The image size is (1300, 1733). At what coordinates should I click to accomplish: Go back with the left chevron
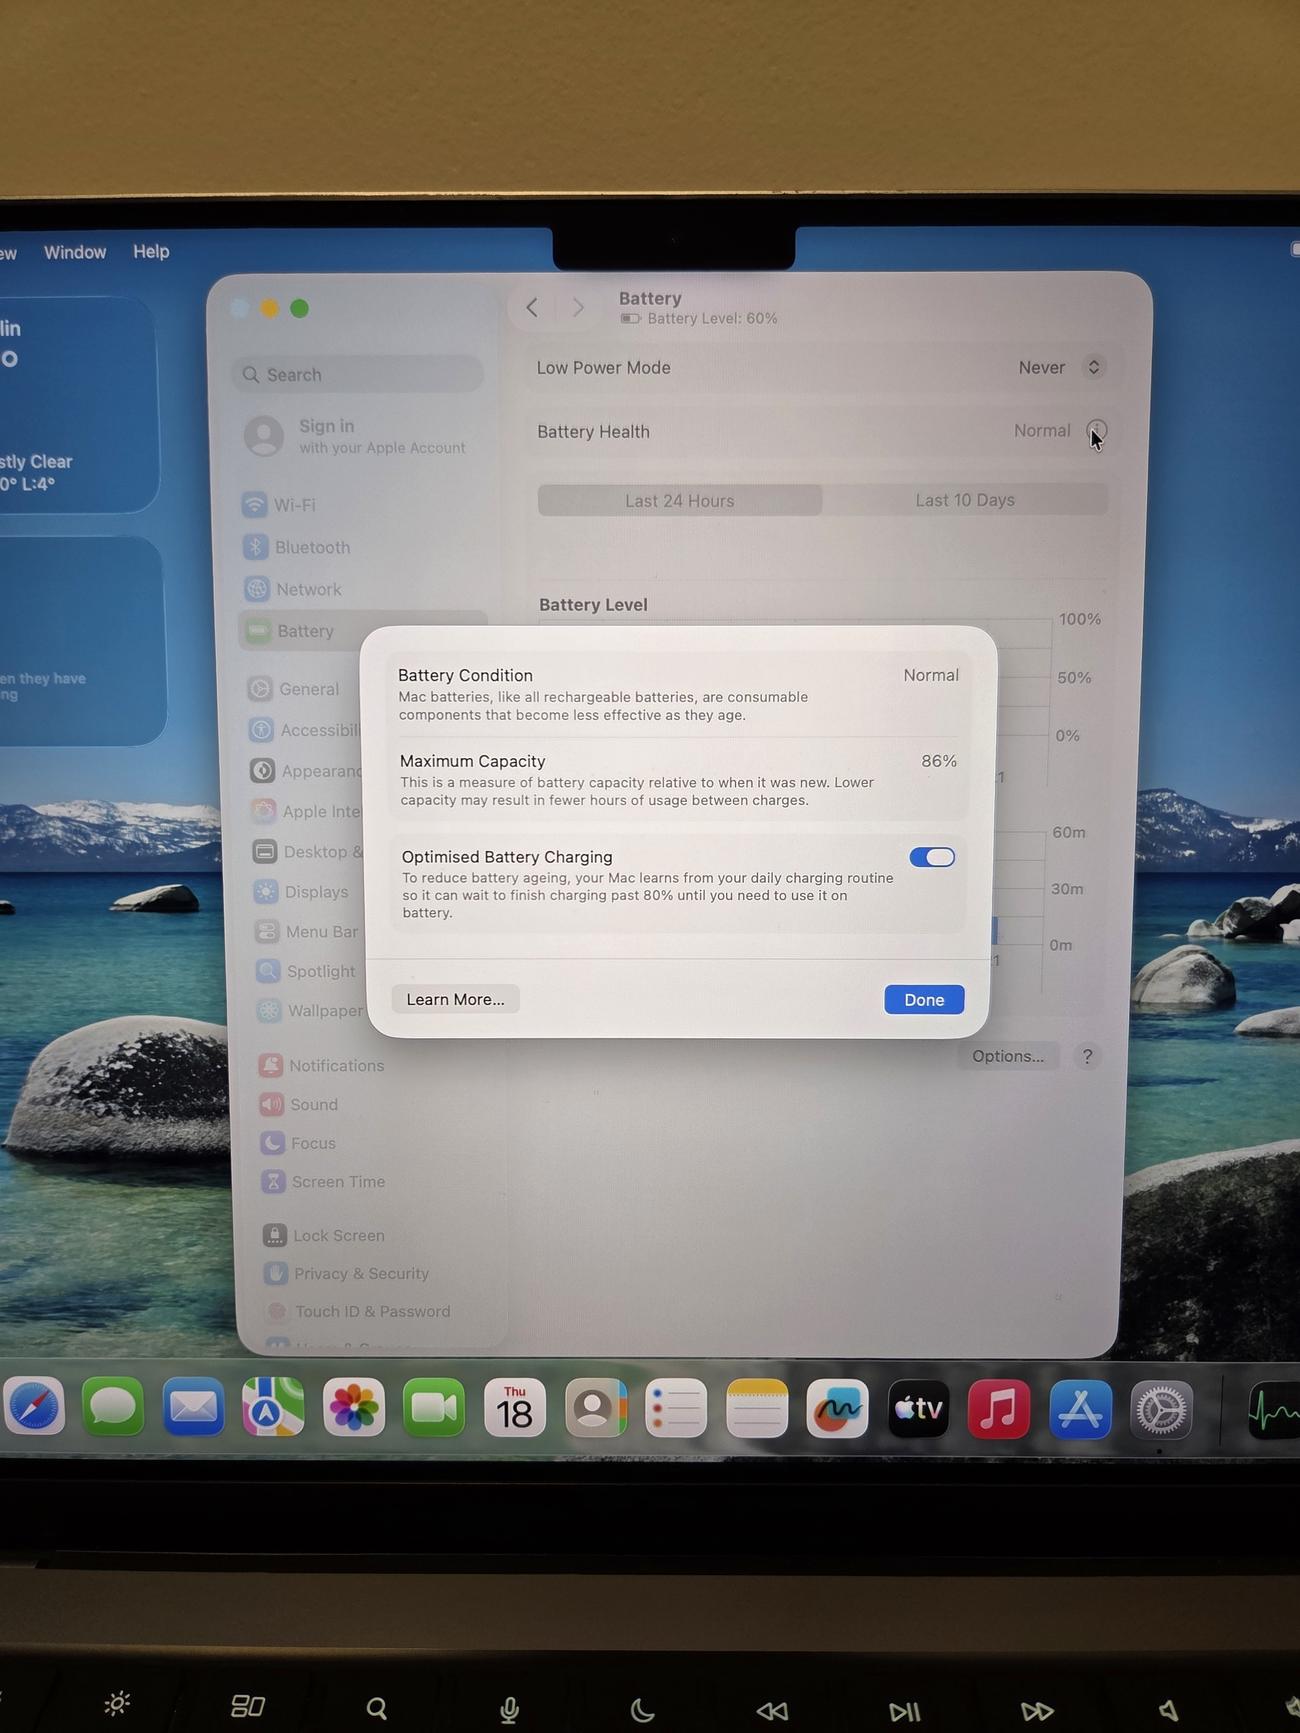[x=532, y=308]
